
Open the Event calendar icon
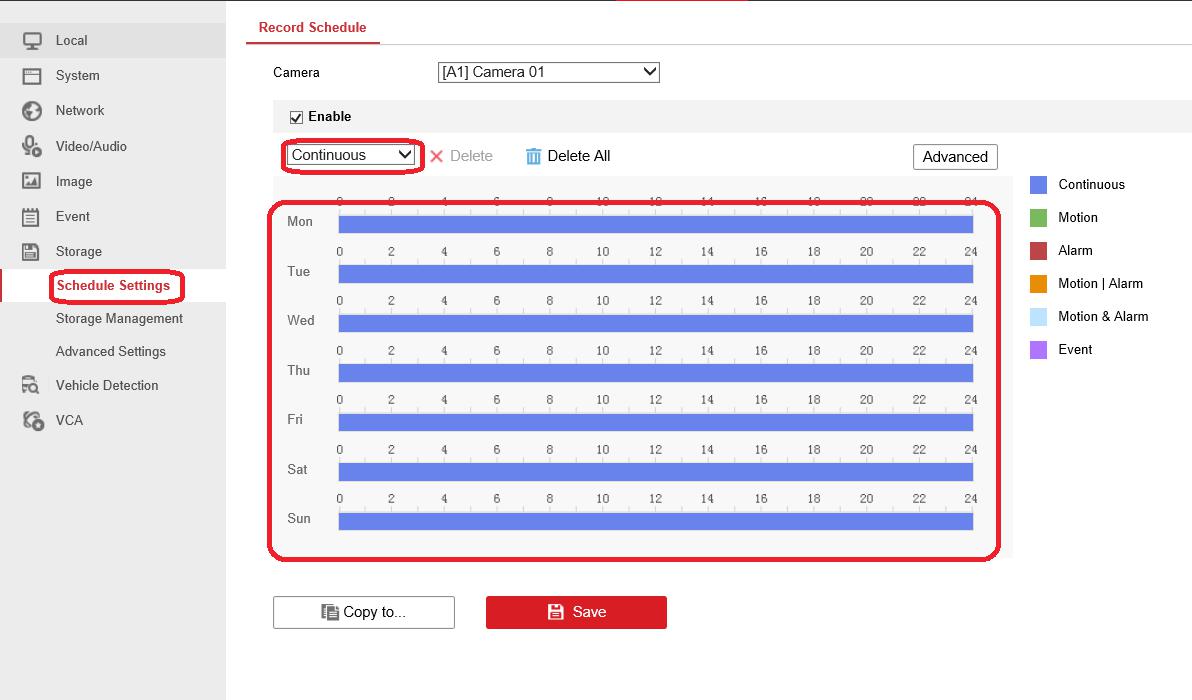[32, 216]
